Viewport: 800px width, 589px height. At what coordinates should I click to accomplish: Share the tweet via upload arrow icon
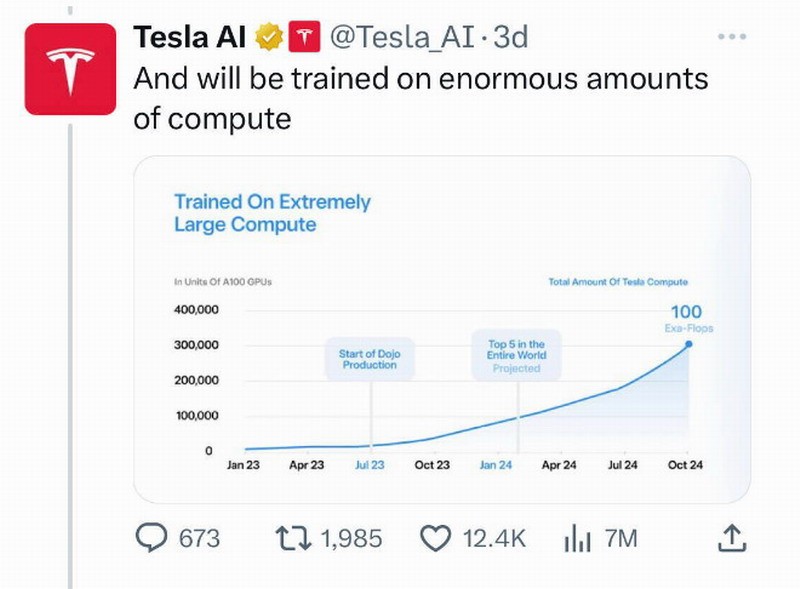click(732, 539)
